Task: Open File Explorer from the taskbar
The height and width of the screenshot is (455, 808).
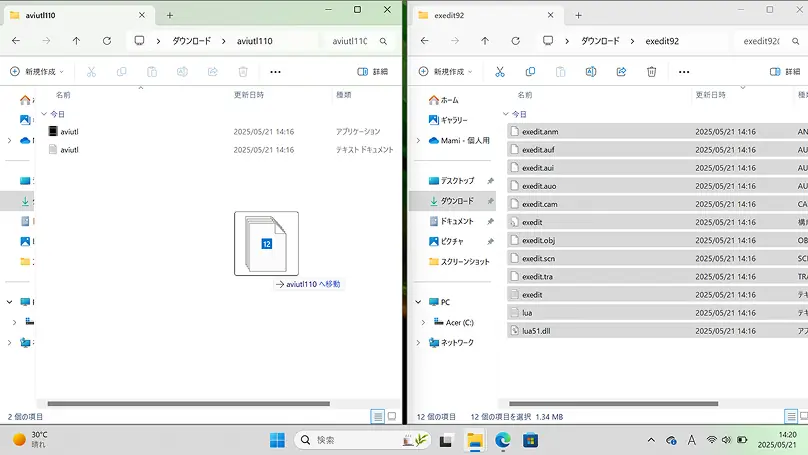Action: pyautogui.click(x=475, y=440)
